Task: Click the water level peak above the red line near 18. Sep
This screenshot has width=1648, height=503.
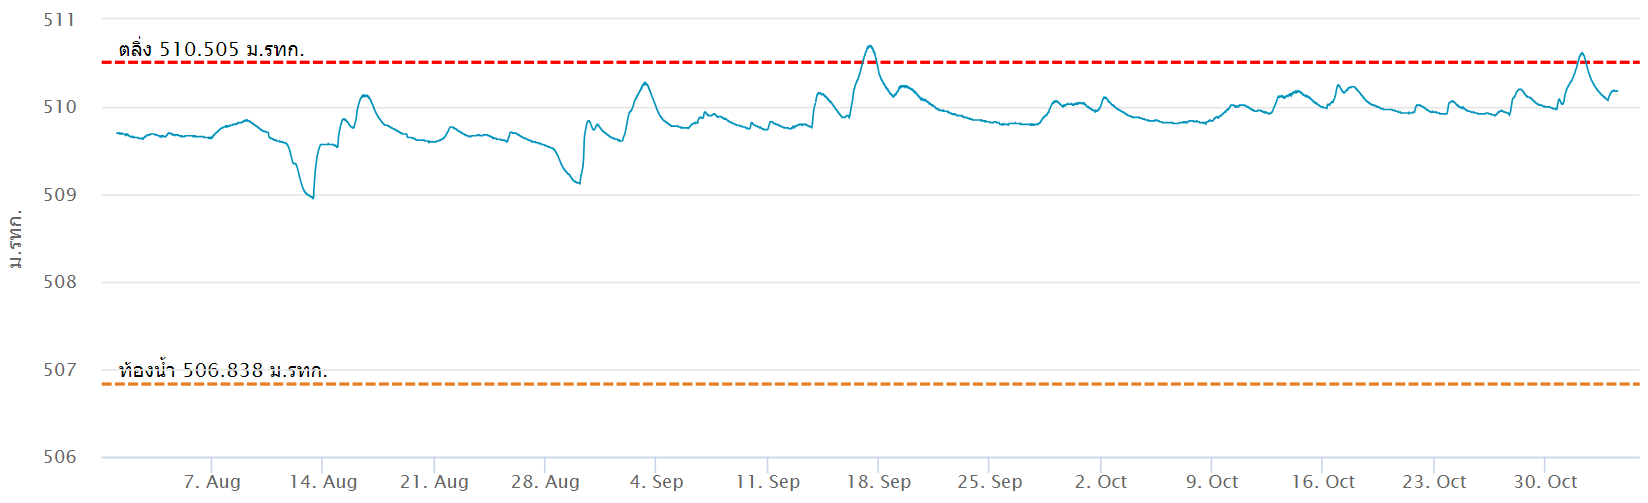Action: tap(870, 46)
